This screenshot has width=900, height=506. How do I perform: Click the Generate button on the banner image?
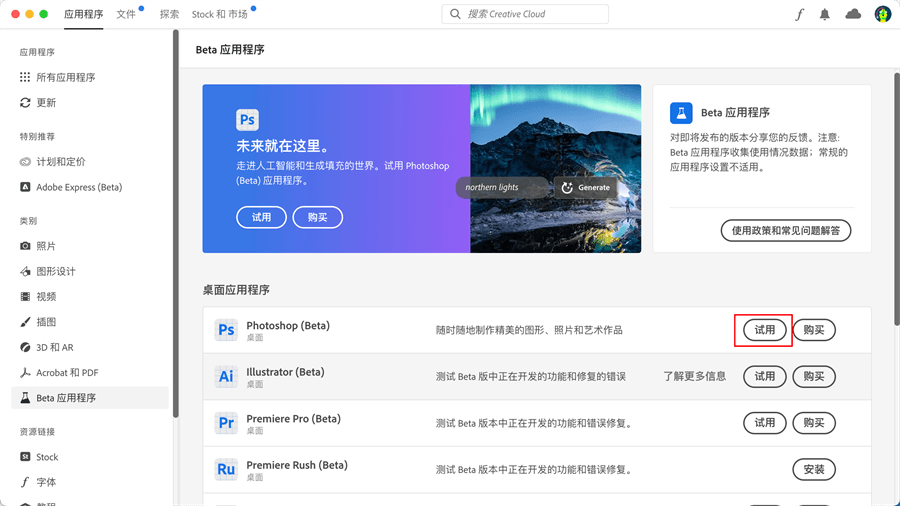pos(586,188)
